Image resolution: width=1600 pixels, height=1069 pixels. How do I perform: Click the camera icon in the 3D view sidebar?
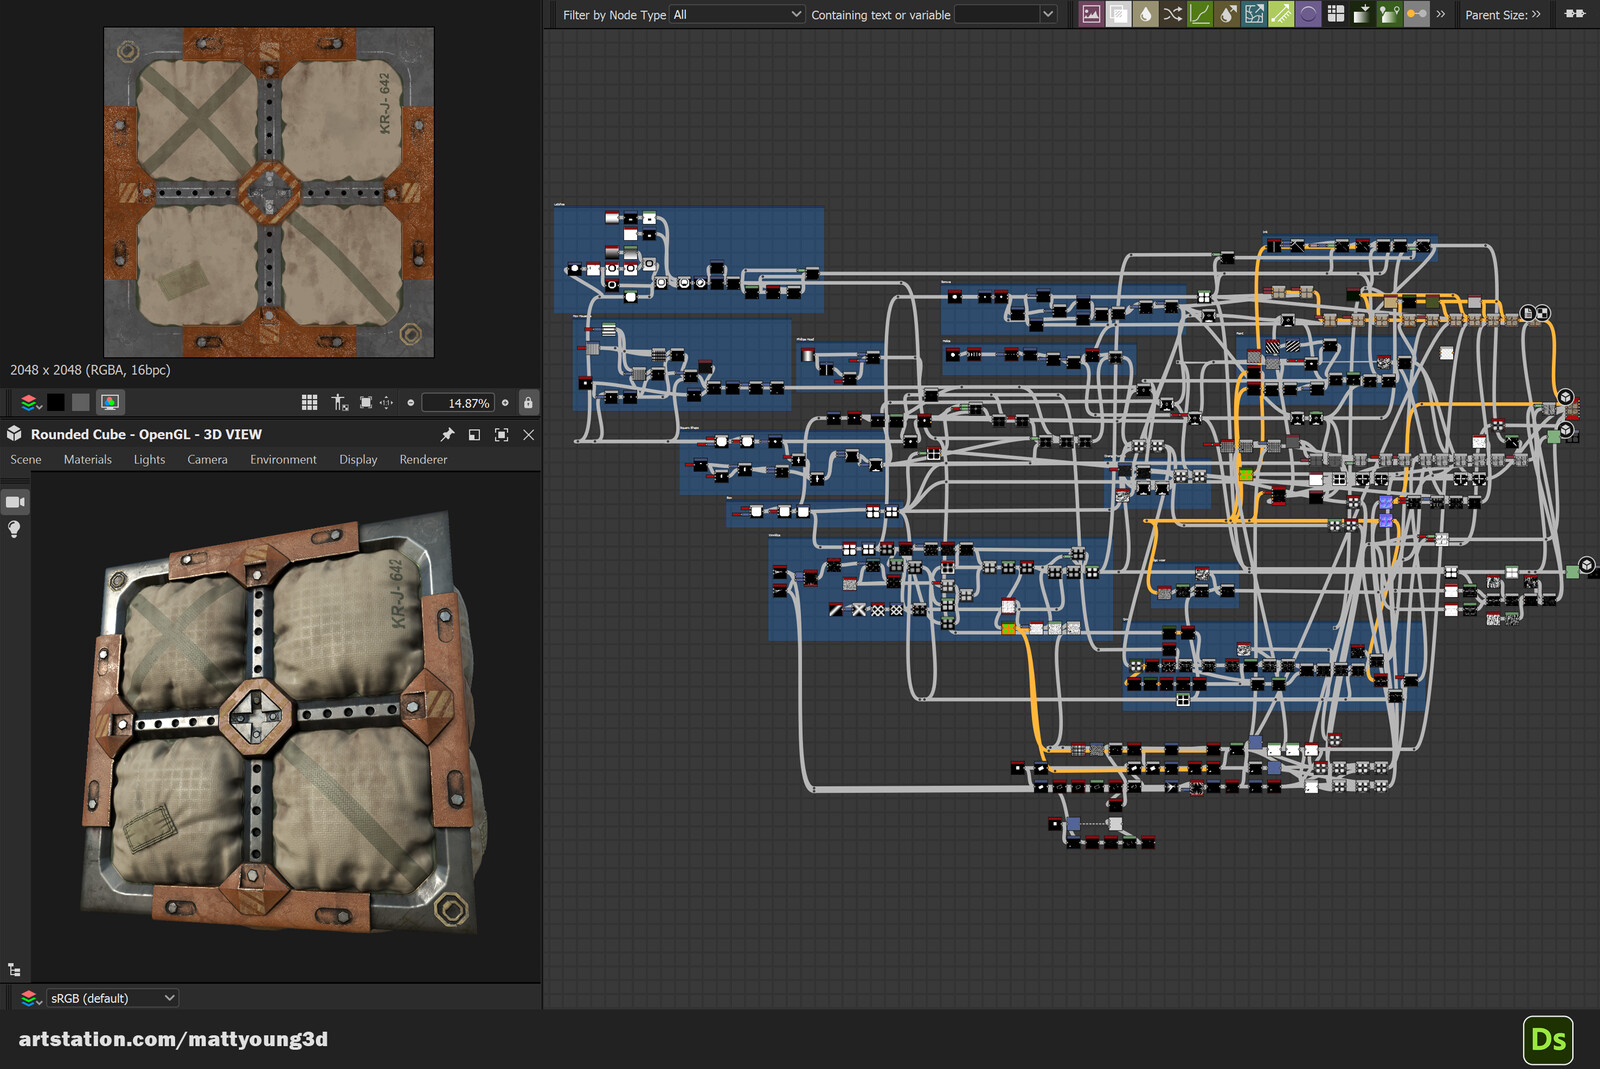tap(14, 502)
